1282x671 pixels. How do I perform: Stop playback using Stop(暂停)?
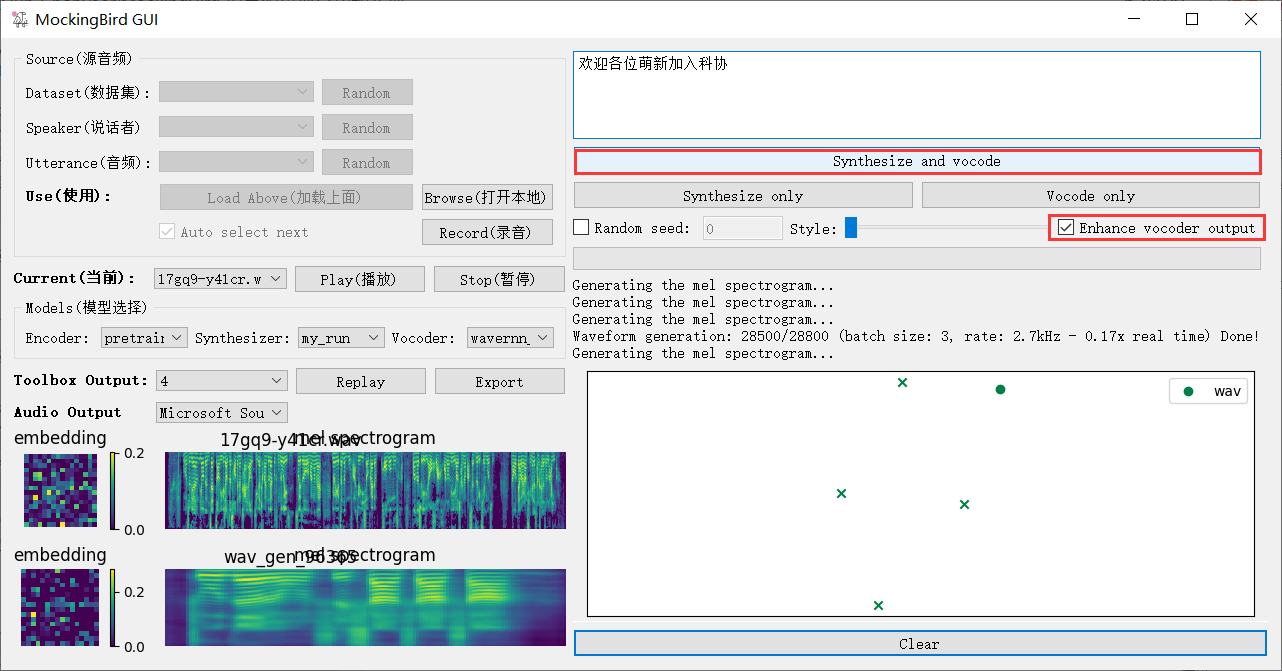pos(499,278)
